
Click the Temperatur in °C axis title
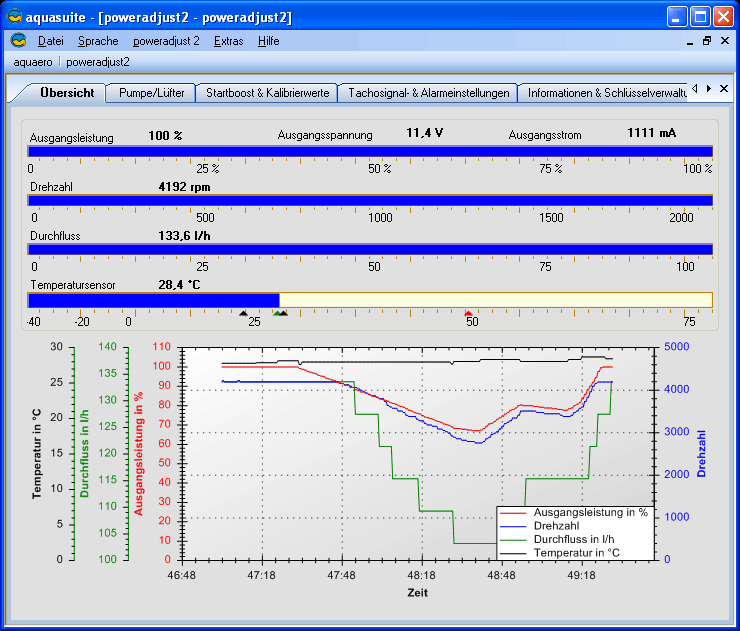point(37,454)
